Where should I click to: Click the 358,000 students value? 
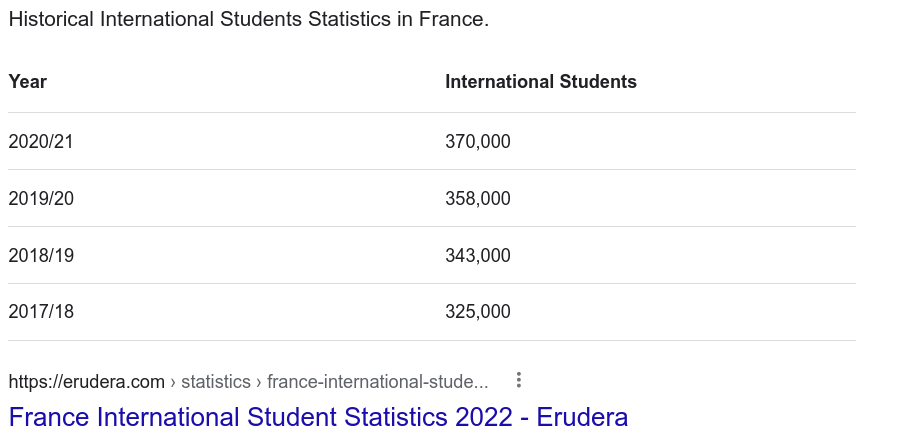pyautogui.click(x=478, y=199)
